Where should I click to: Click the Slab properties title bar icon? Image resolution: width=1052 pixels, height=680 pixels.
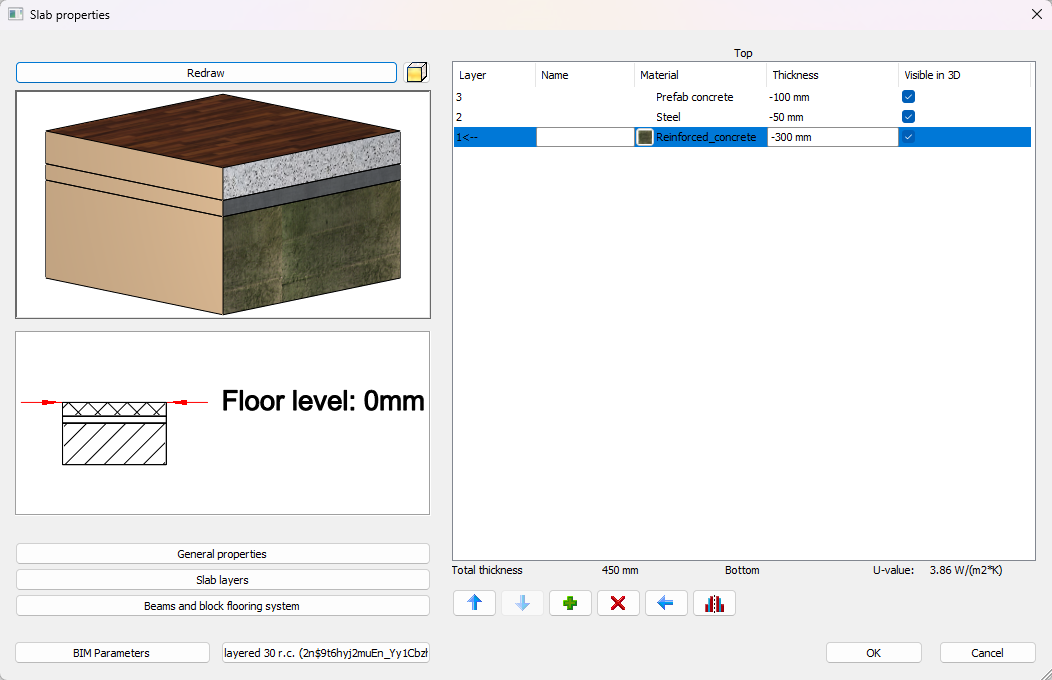coord(14,14)
